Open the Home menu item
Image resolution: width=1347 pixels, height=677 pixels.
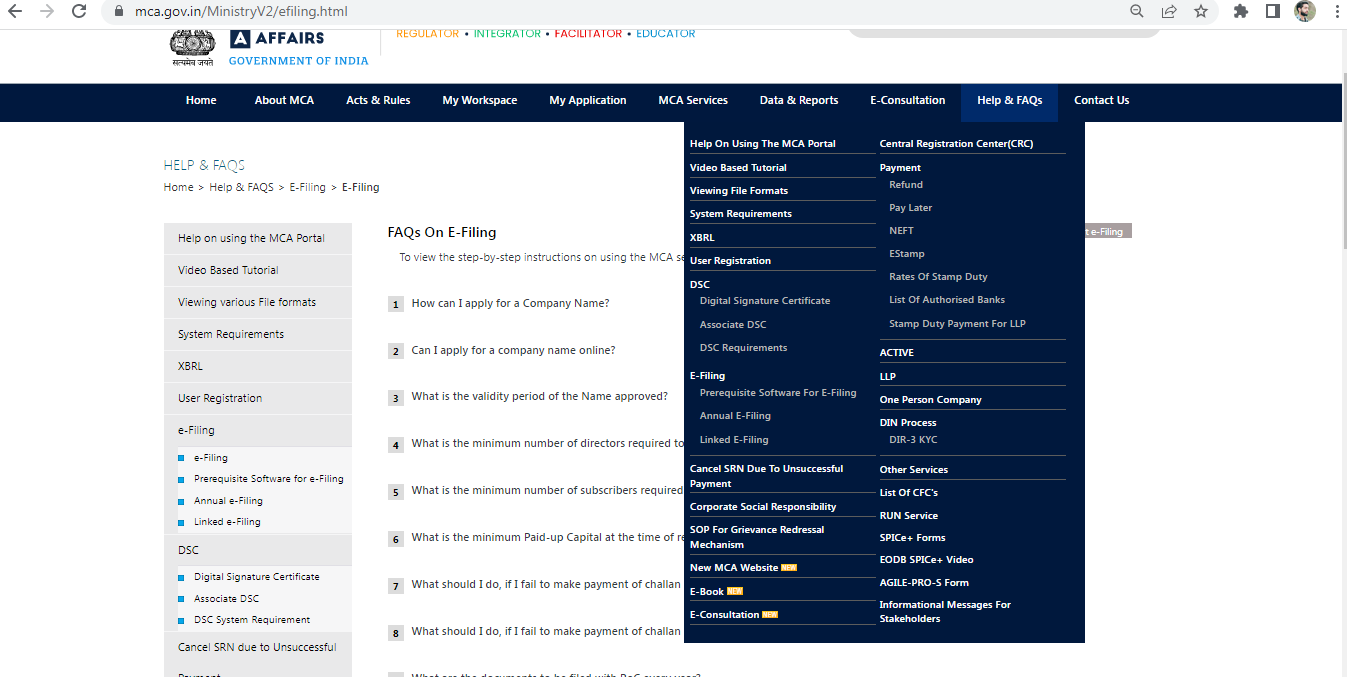pyautogui.click(x=201, y=100)
